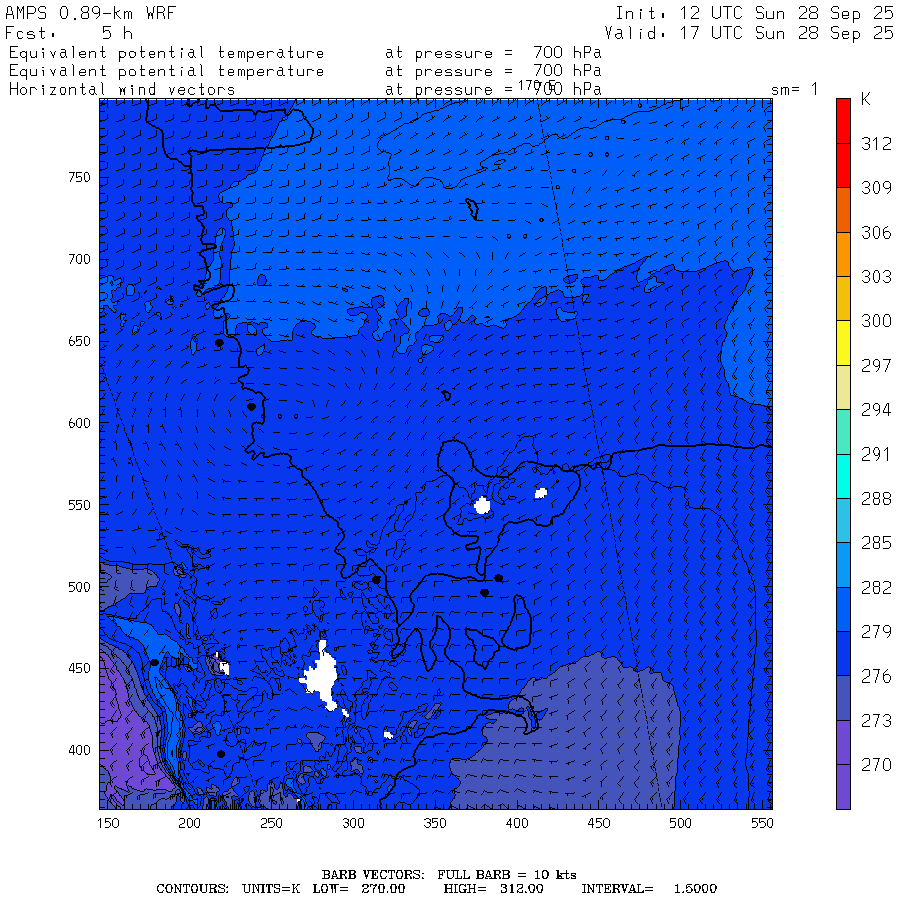Click the 'CONTOURS: UNITS=K' caption text
900x900 pixels.
click(228, 889)
